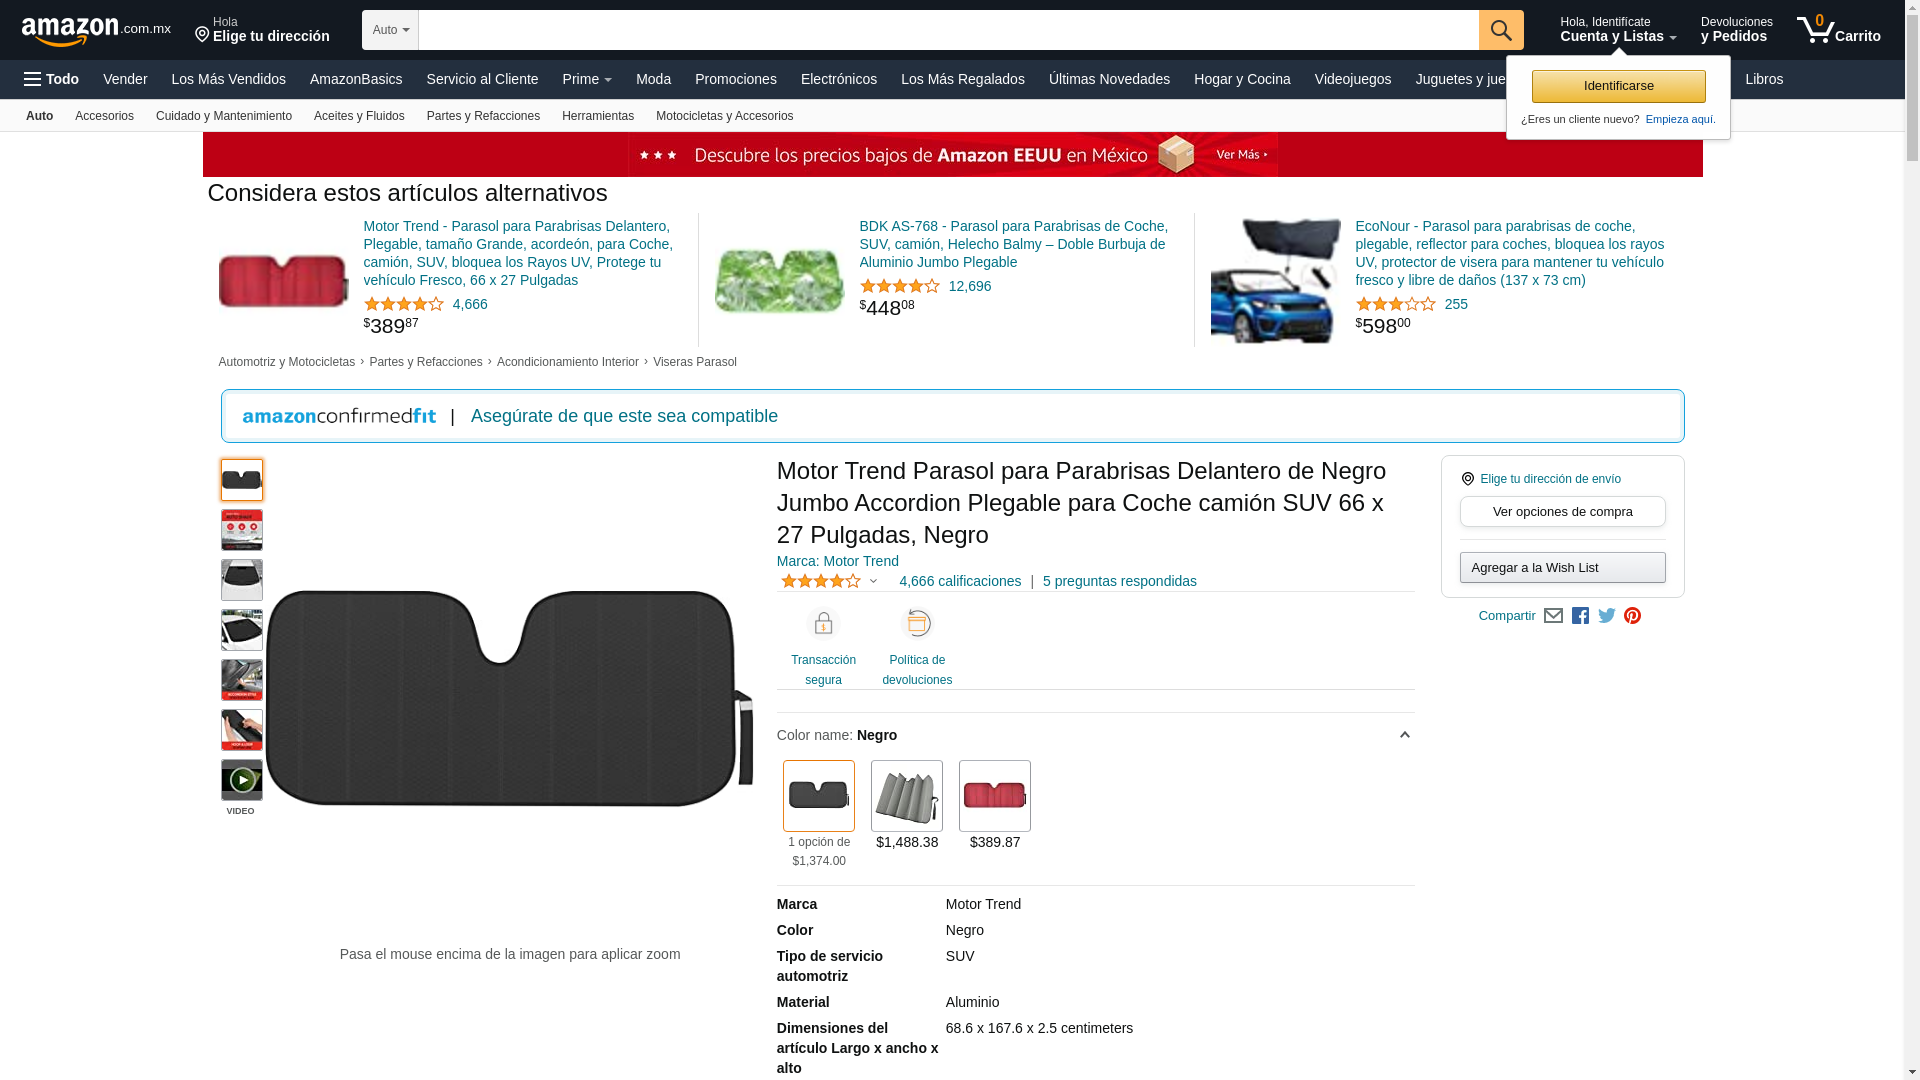Click the magnifying glass search button
The width and height of the screenshot is (1920, 1080).
point(1500,30)
